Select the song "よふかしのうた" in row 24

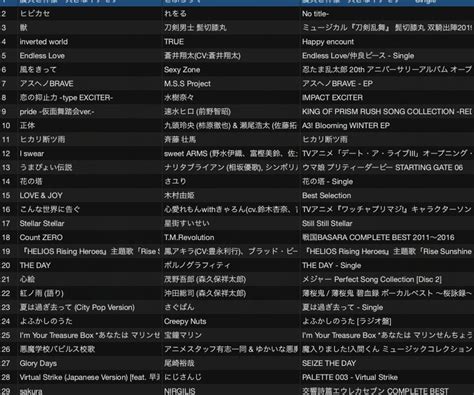pyautogui.click(x=46, y=321)
